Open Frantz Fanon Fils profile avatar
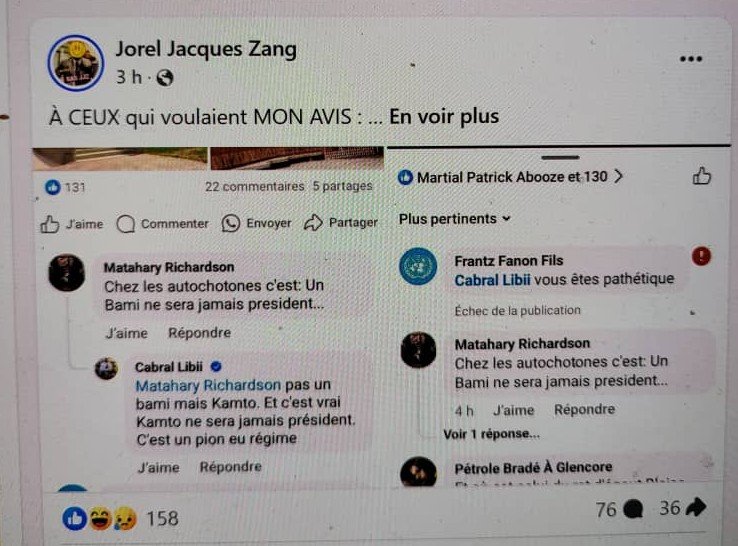The image size is (738, 546). click(x=418, y=266)
